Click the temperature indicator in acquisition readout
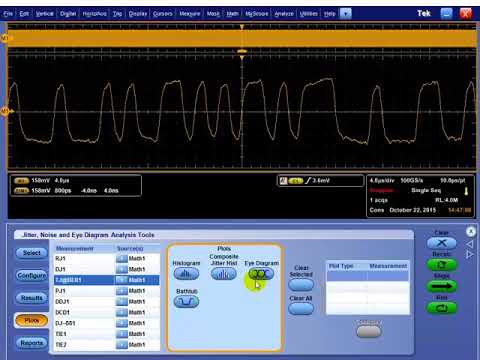The height and width of the screenshot is (360, 480). coord(466,191)
